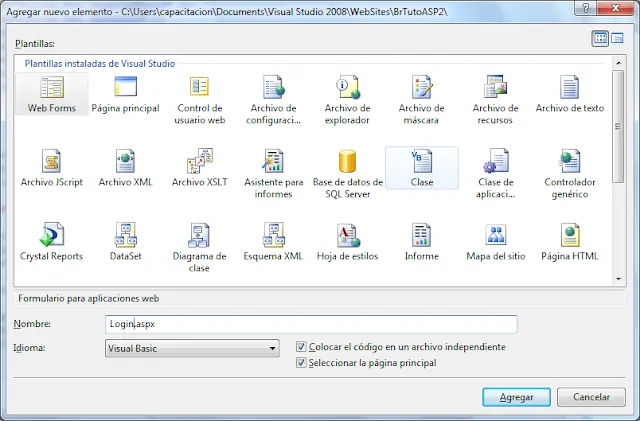This screenshot has height=421, width=640.
Task: Switch to small icons view
Action: [617, 38]
